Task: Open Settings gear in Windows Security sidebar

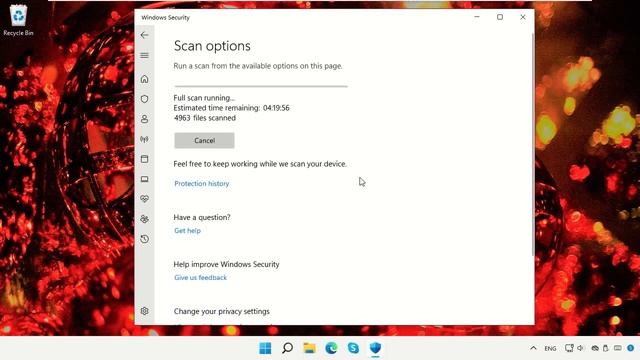Action: [144, 311]
